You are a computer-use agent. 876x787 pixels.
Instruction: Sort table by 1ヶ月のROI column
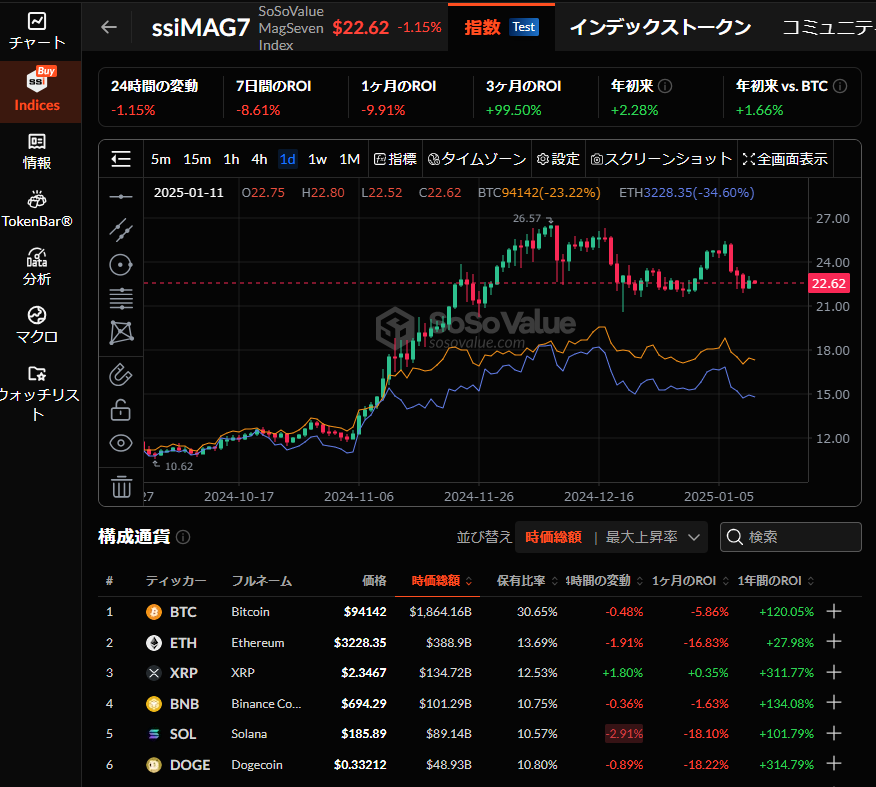(x=691, y=581)
